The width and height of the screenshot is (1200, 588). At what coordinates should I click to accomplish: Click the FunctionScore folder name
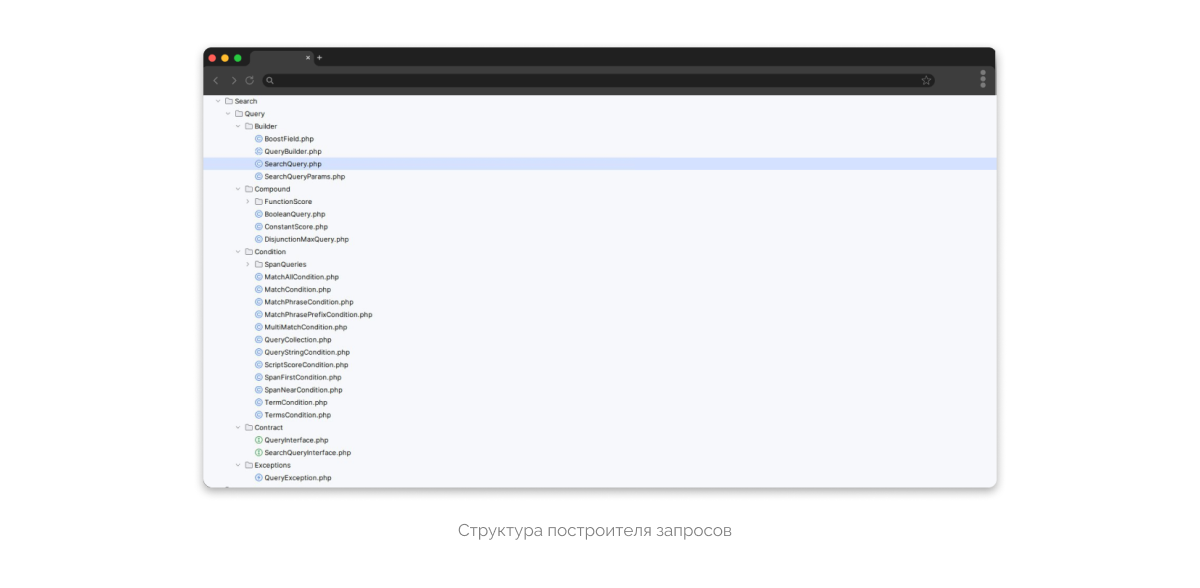[288, 202]
